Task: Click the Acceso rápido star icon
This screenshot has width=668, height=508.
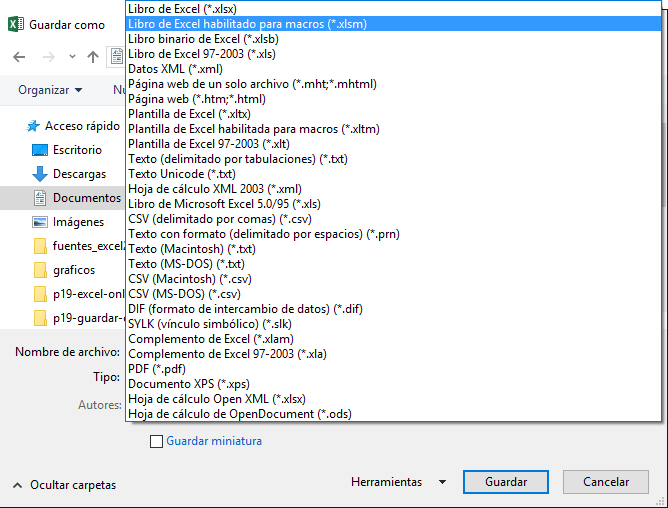Action: click(33, 126)
